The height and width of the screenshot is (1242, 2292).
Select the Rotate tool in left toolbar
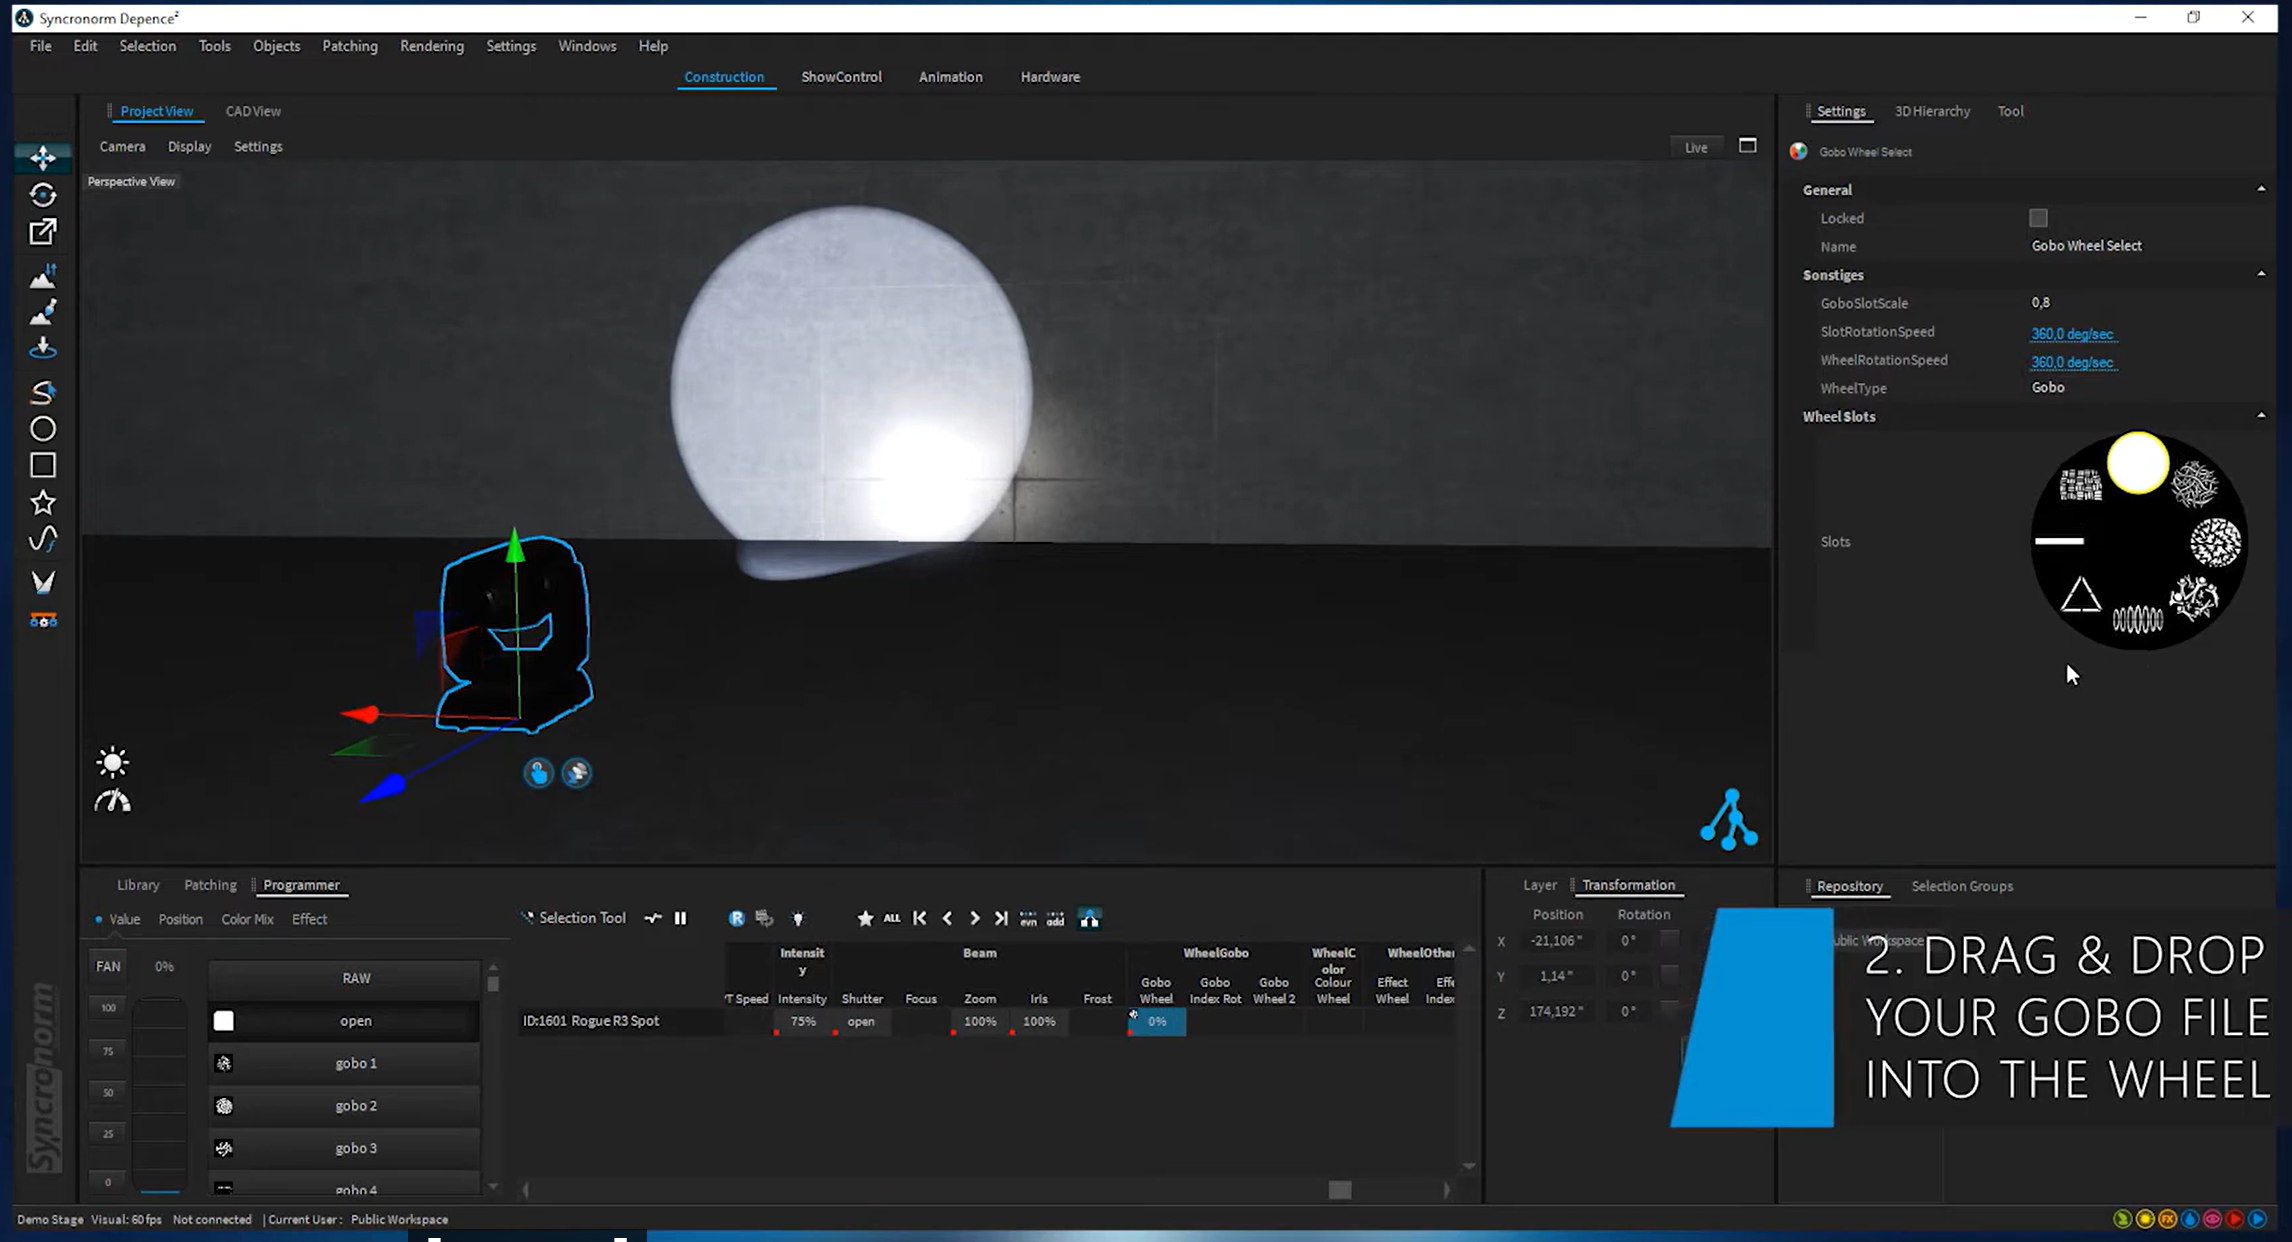tap(42, 195)
